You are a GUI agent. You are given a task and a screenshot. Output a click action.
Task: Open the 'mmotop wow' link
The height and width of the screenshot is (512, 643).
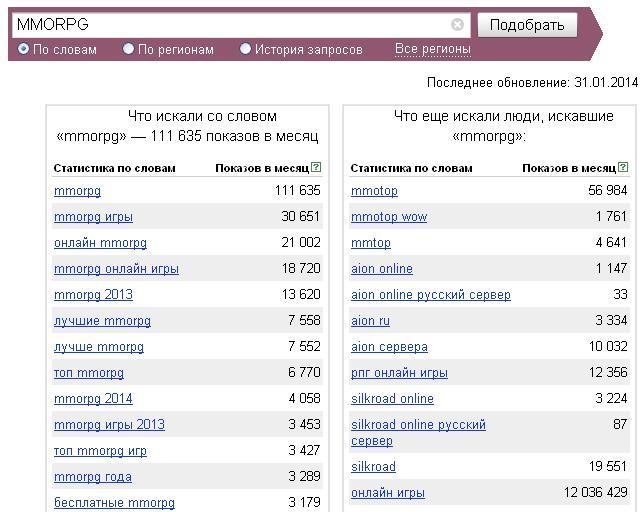(x=389, y=217)
